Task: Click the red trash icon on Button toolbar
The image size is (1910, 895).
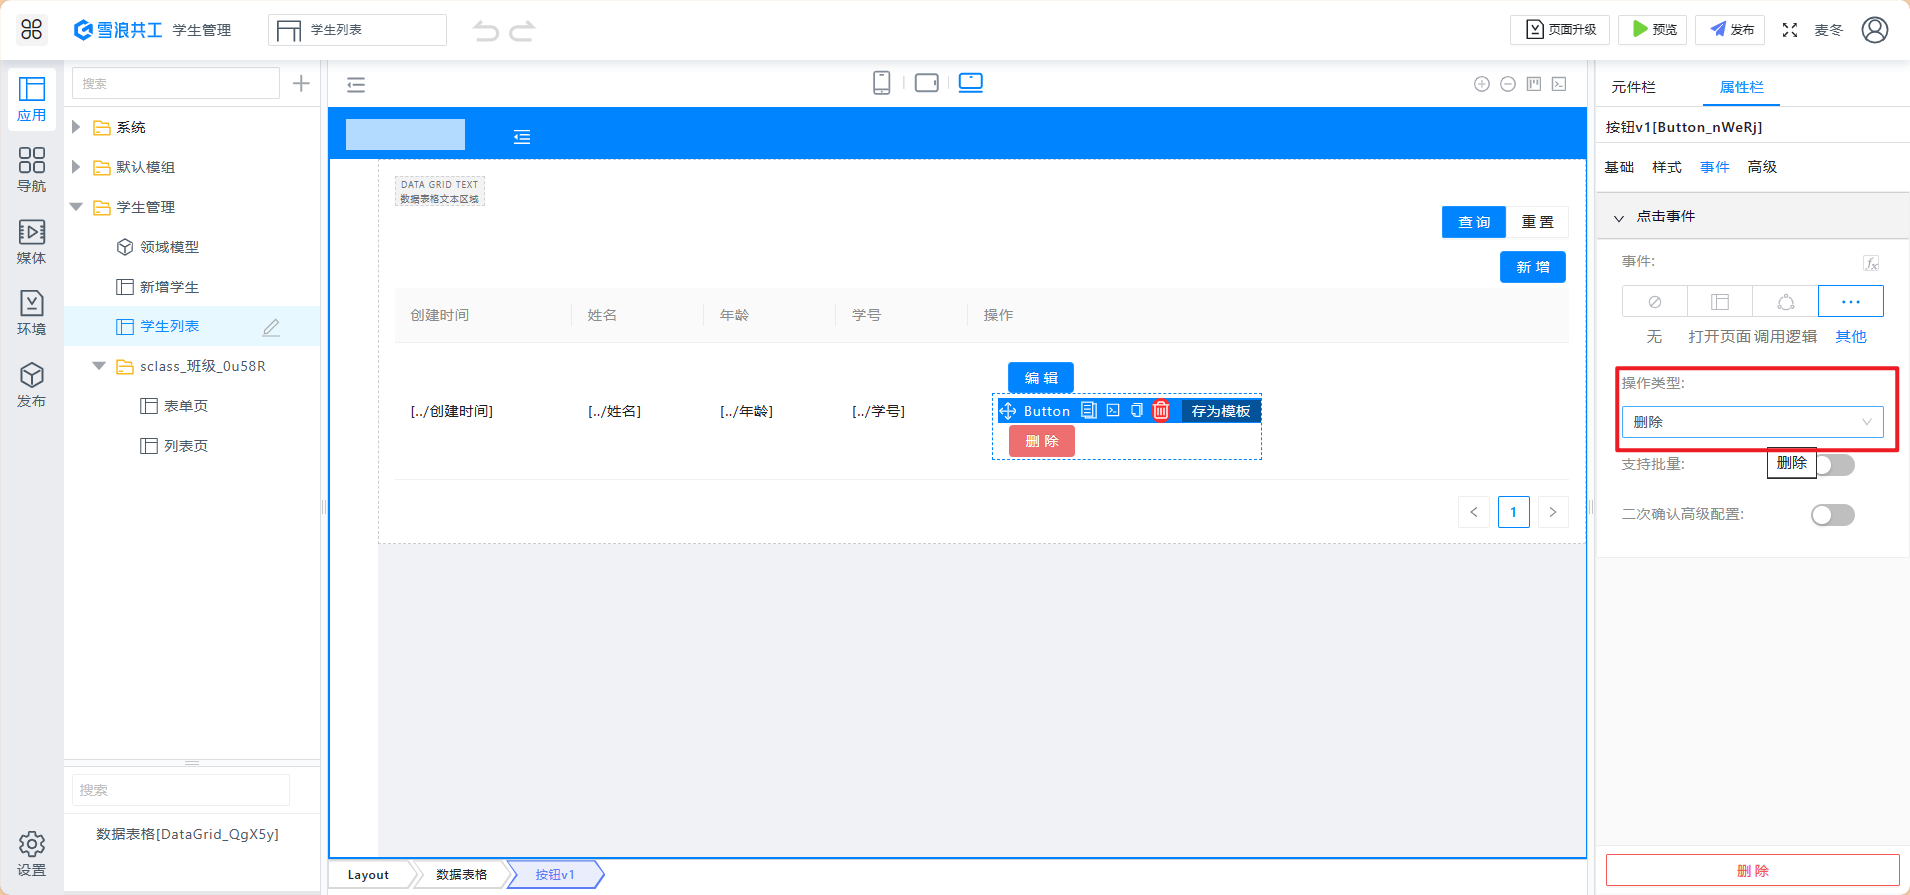Action: (1161, 411)
